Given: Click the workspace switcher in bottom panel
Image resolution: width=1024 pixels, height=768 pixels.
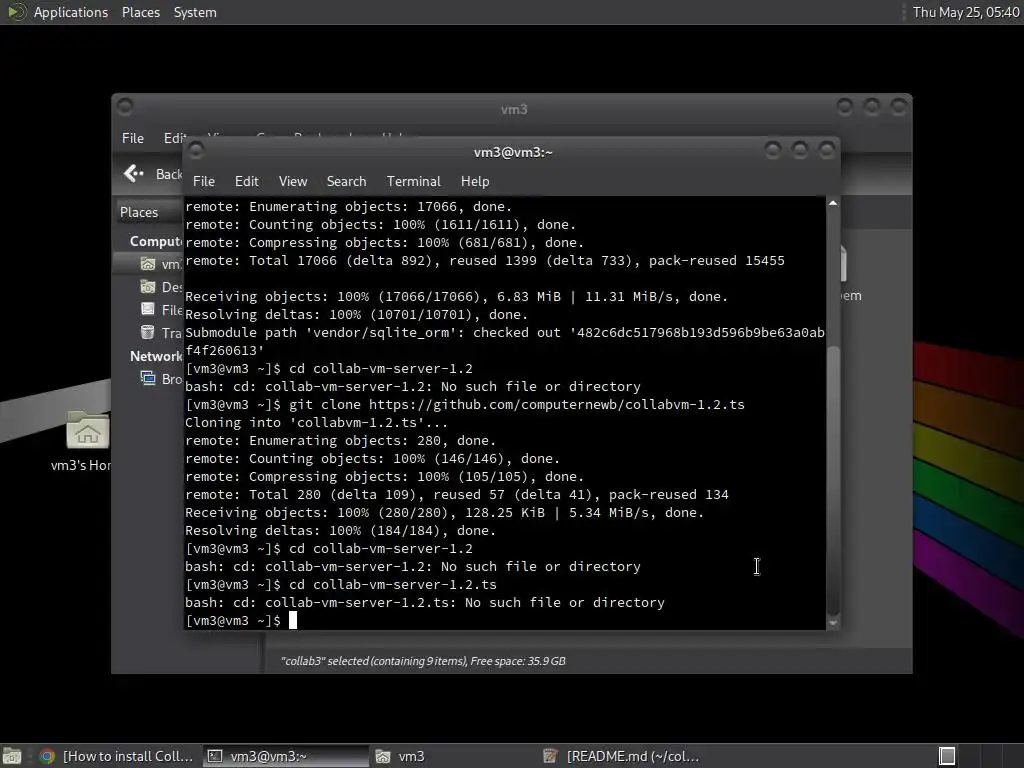Looking at the screenshot, I should pyautogui.click(x=947, y=756).
